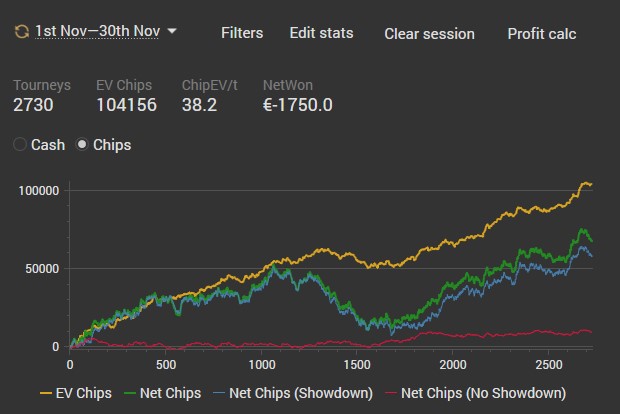Open the 1st Nov–30th Nov date selector
The width and height of the screenshot is (620, 414).
coord(97,32)
